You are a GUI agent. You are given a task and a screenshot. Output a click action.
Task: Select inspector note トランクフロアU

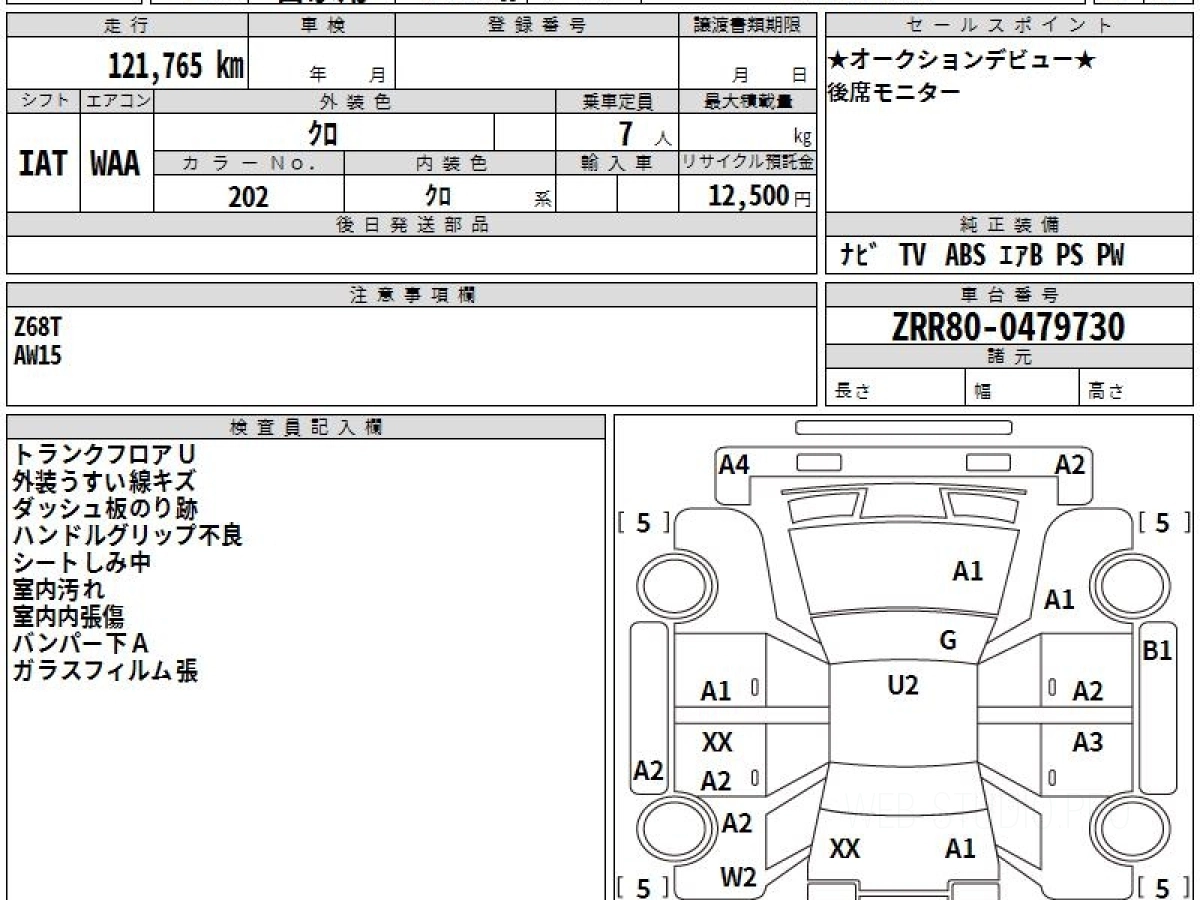coord(103,454)
